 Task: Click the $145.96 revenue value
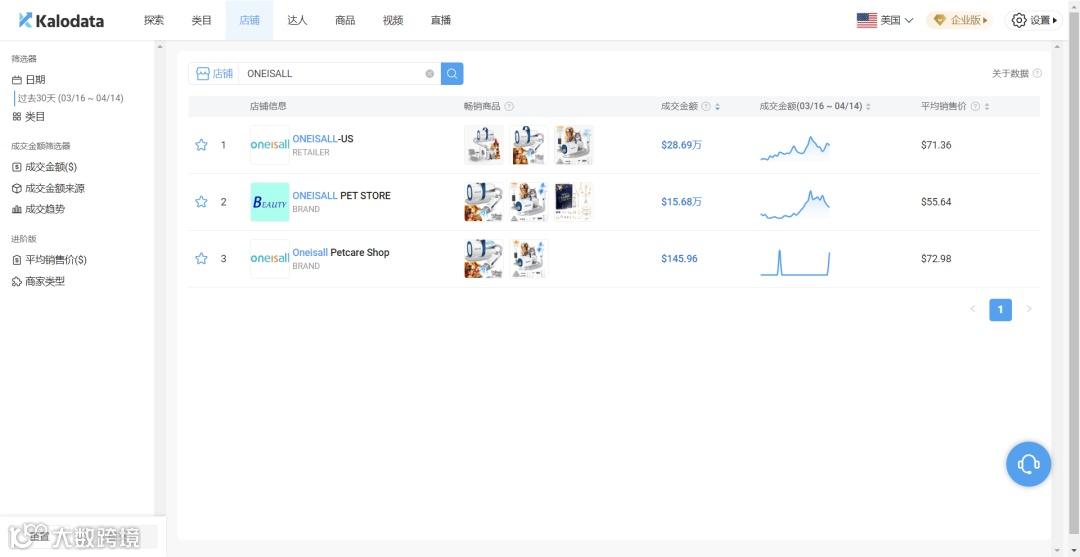tap(679, 259)
